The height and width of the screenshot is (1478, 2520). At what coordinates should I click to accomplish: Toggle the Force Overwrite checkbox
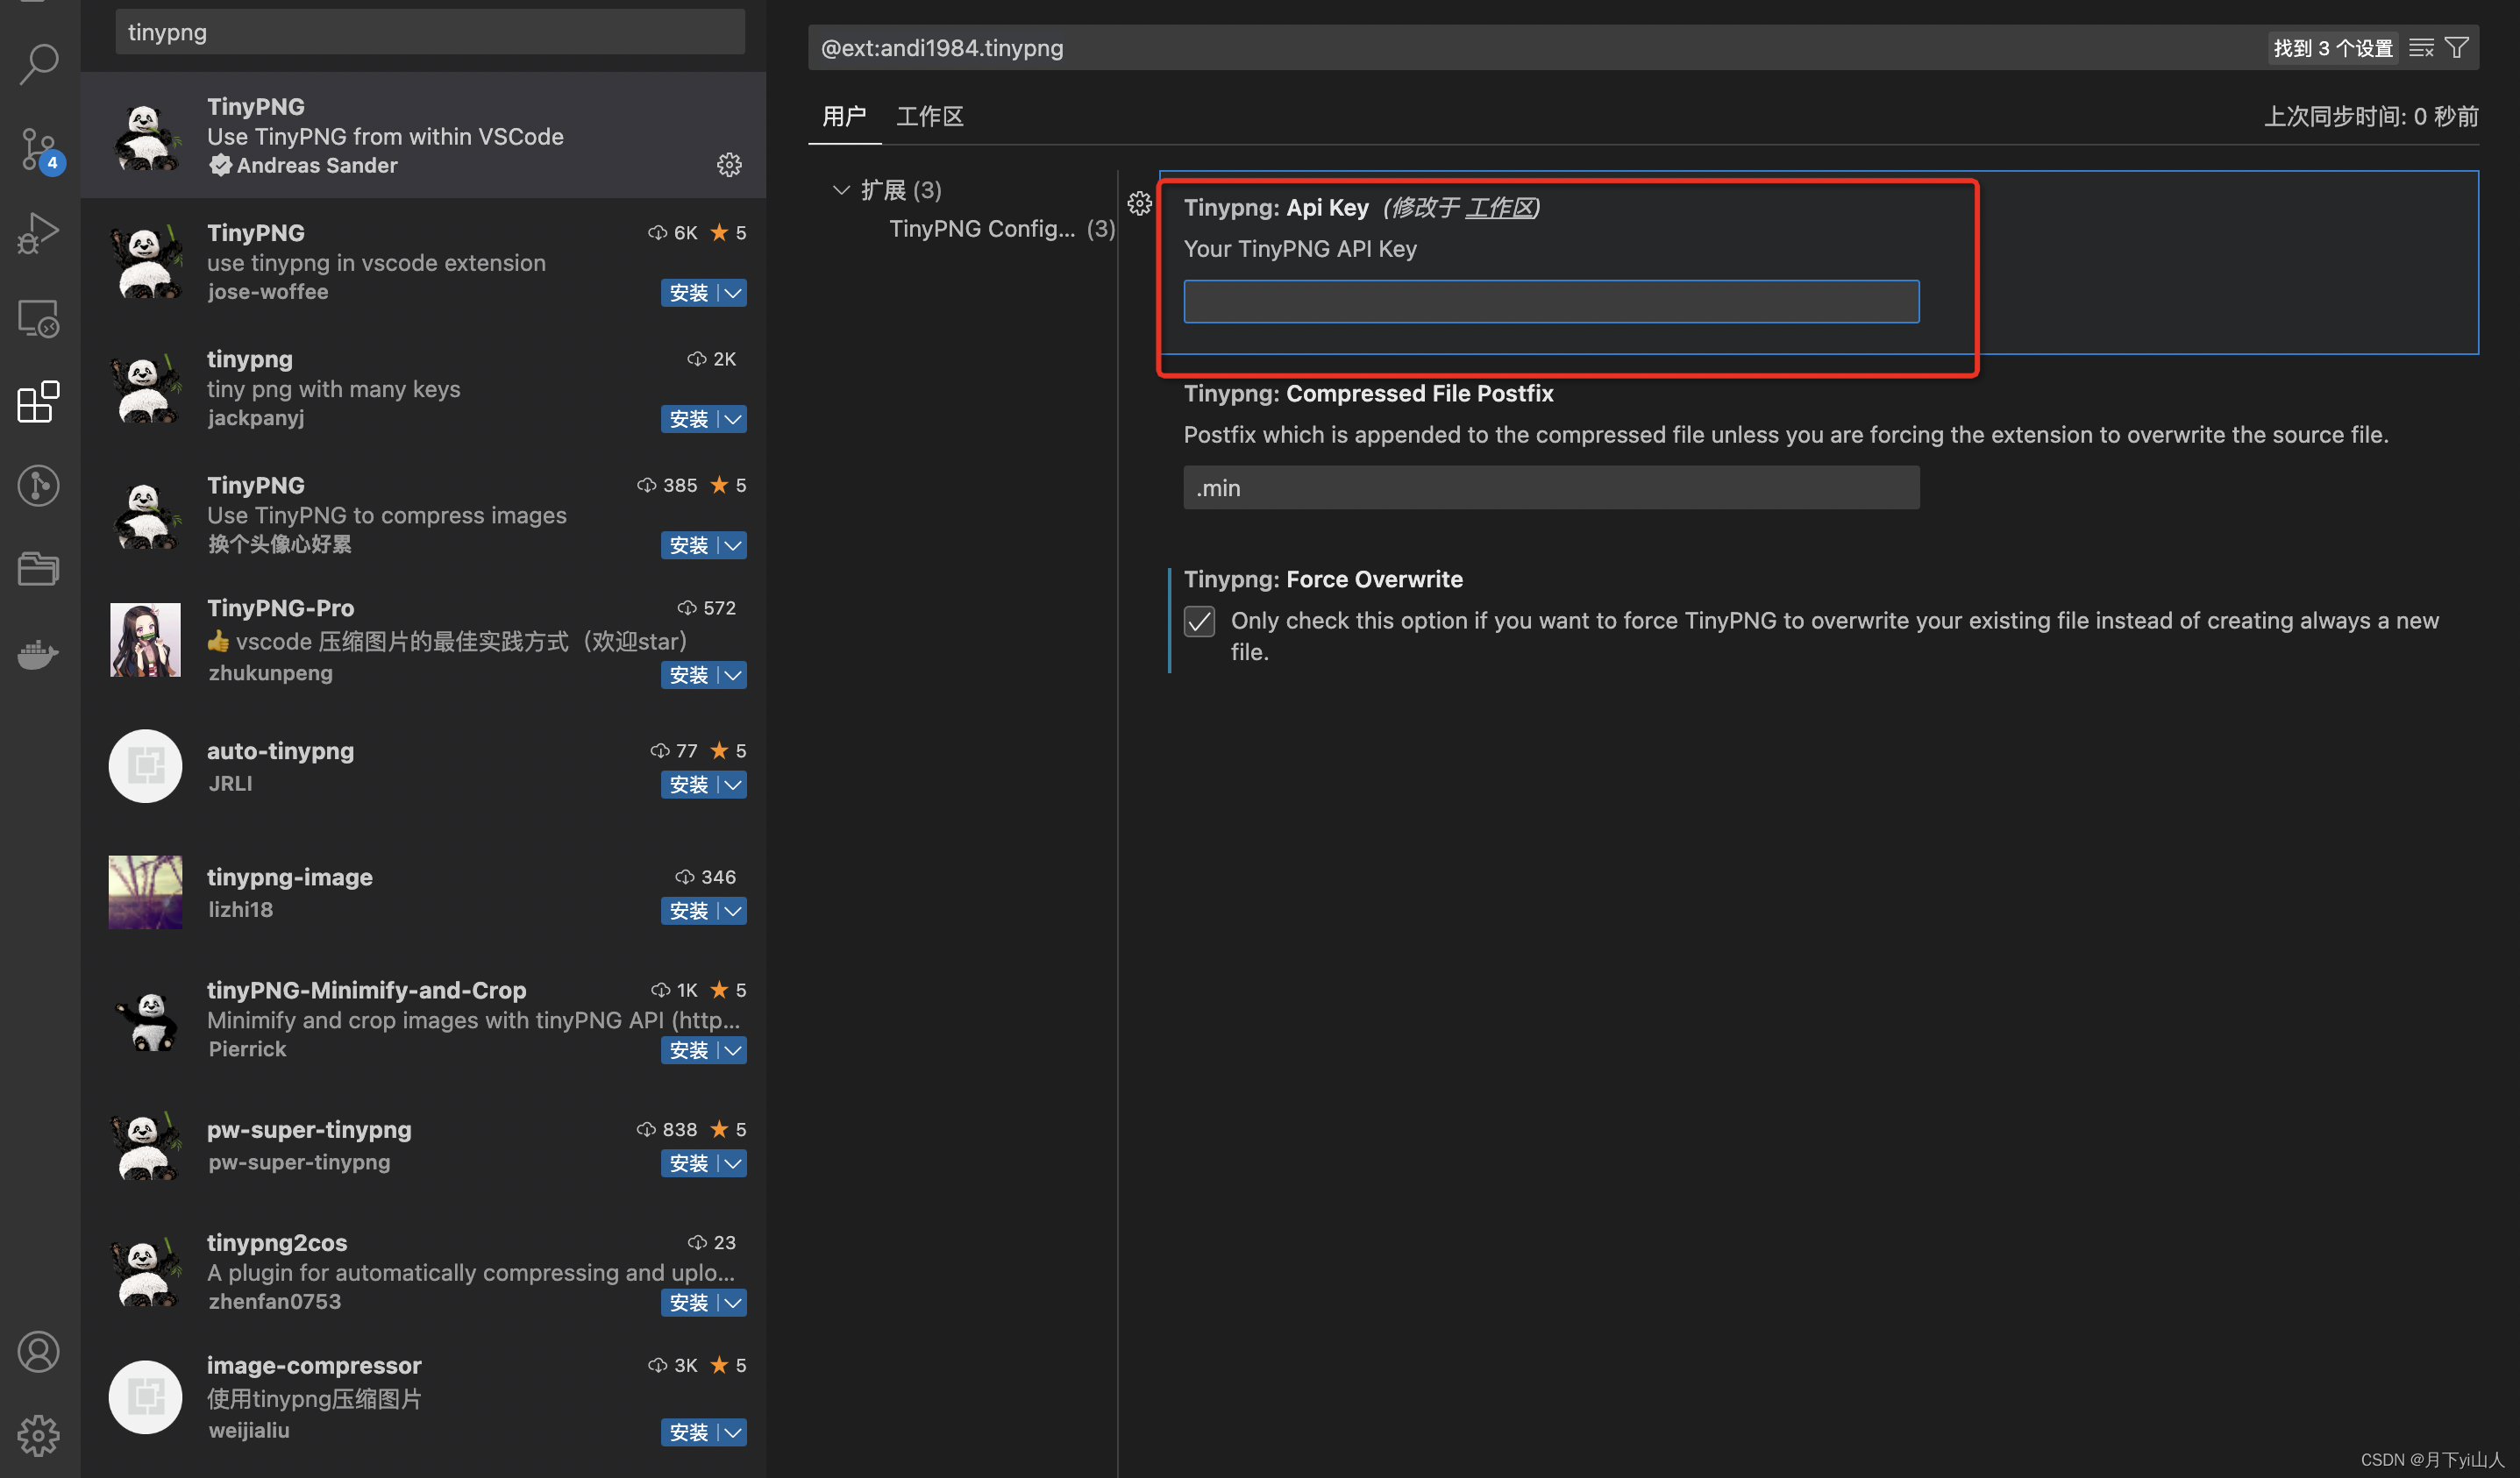pos(1199,621)
